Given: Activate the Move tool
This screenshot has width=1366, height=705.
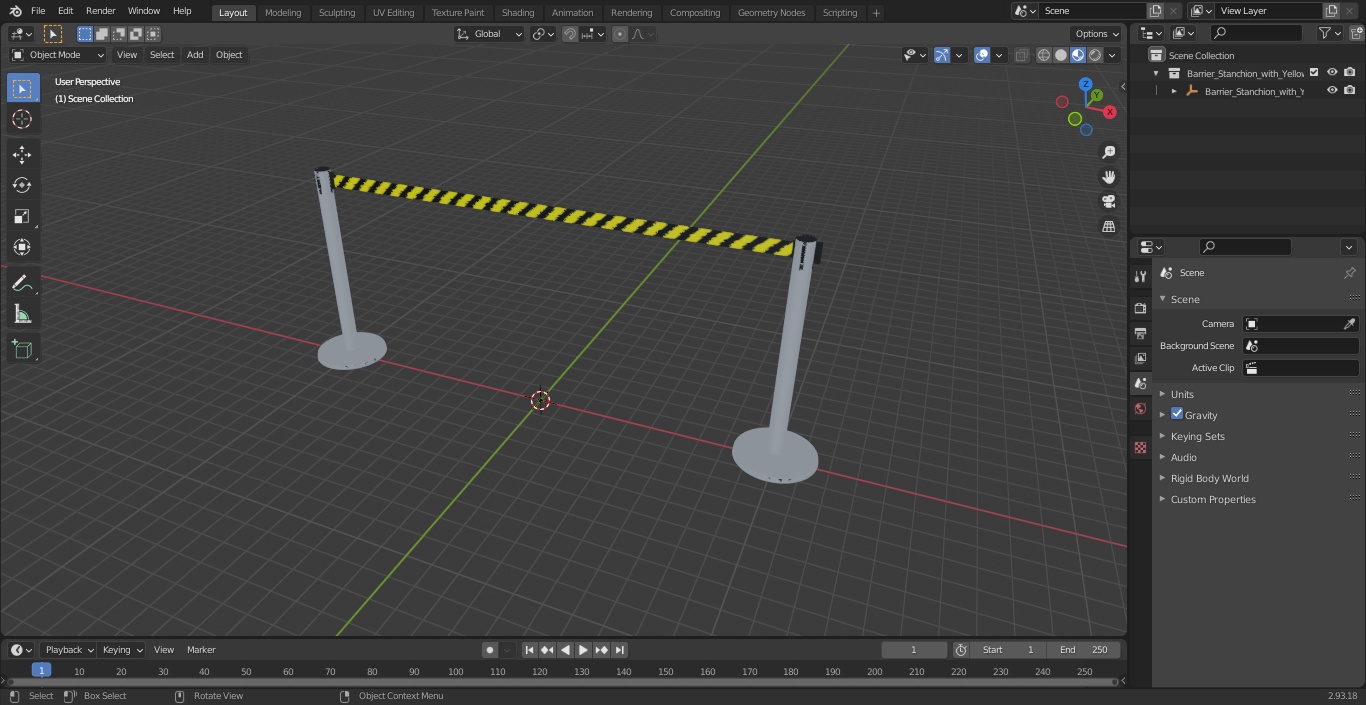Looking at the screenshot, I should [22, 154].
